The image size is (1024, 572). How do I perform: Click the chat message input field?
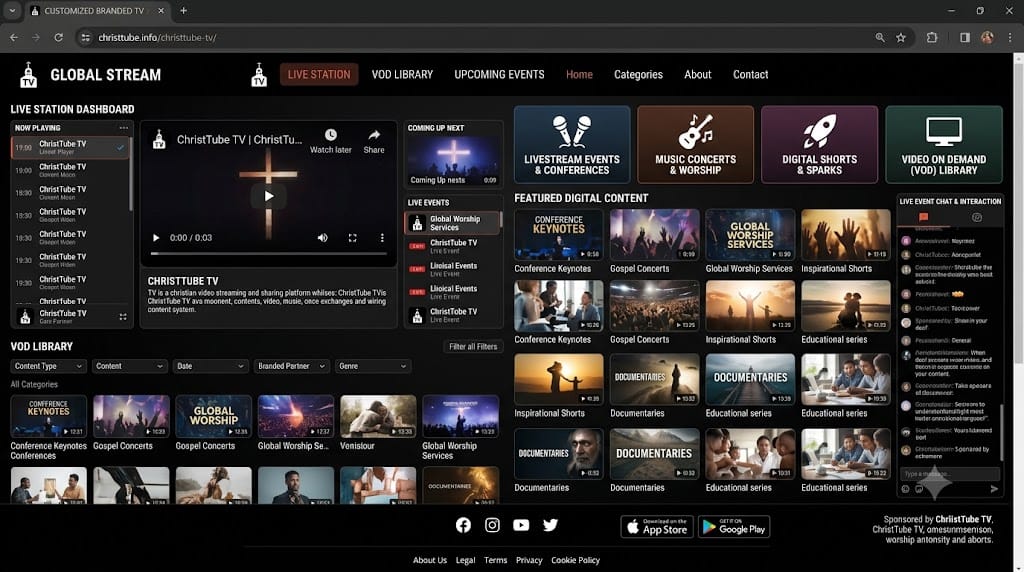(x=950, y=474)
